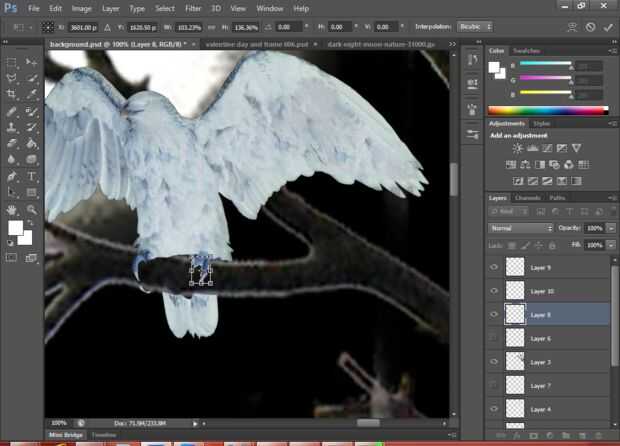620x446 pixels.
Task: Open the Swatches panel tab
Action: (526, 50)
